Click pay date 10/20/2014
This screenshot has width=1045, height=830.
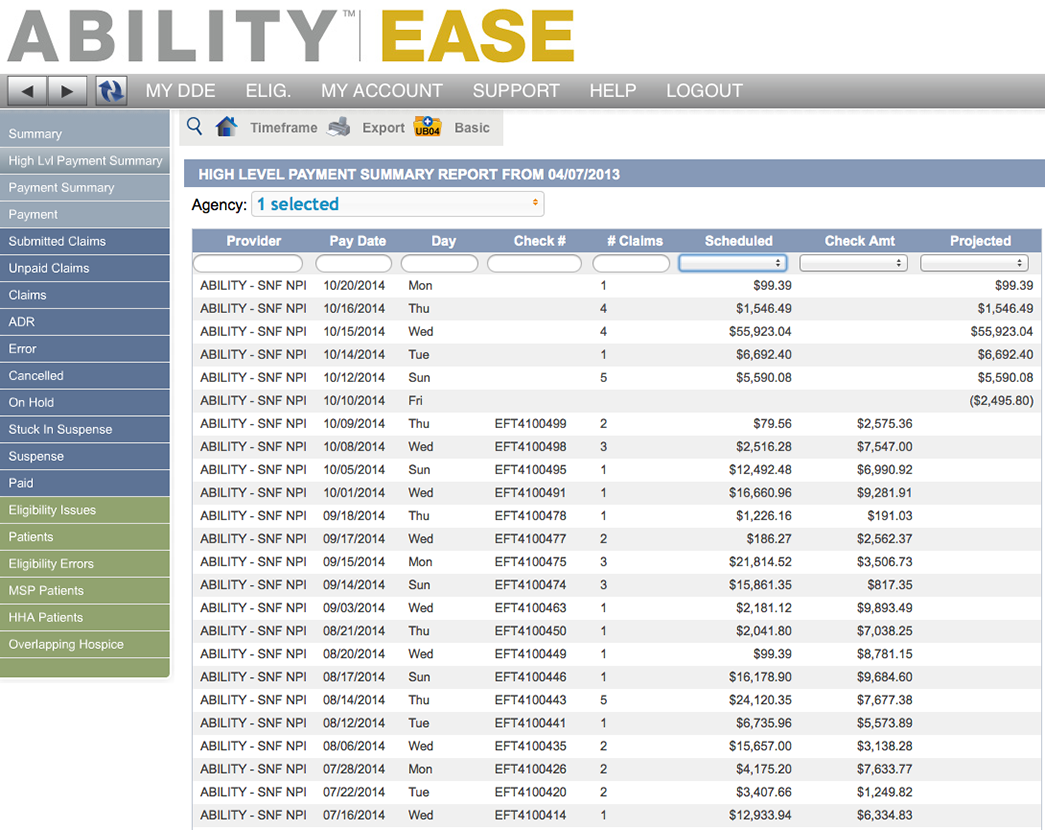[x=354, y=285]
